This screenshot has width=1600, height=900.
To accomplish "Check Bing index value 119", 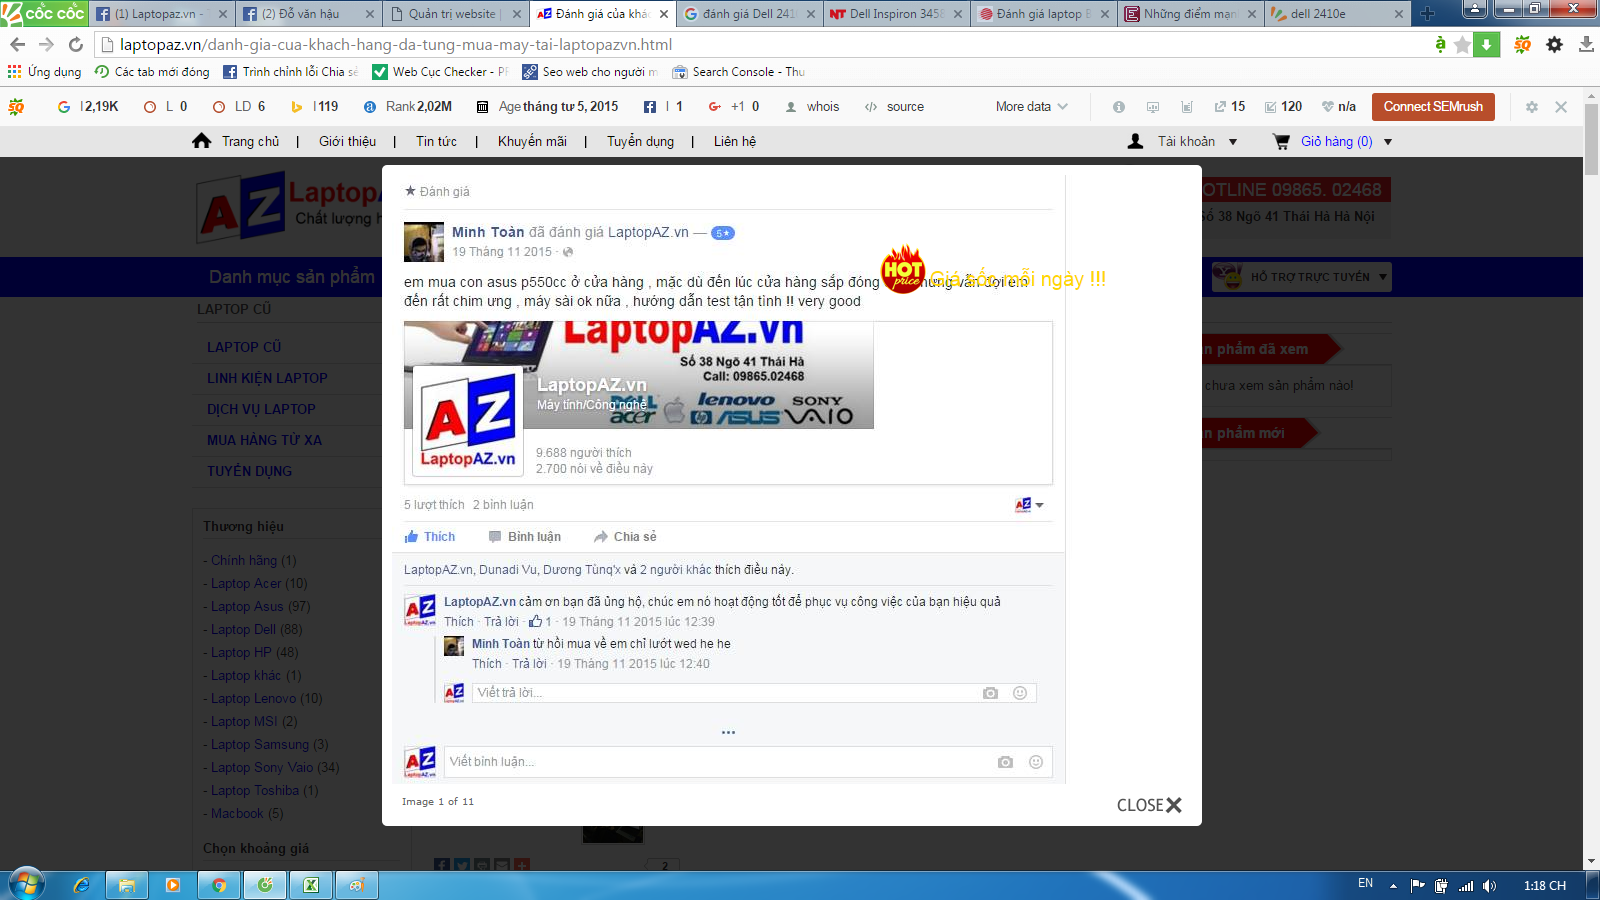I will point(315,106).
